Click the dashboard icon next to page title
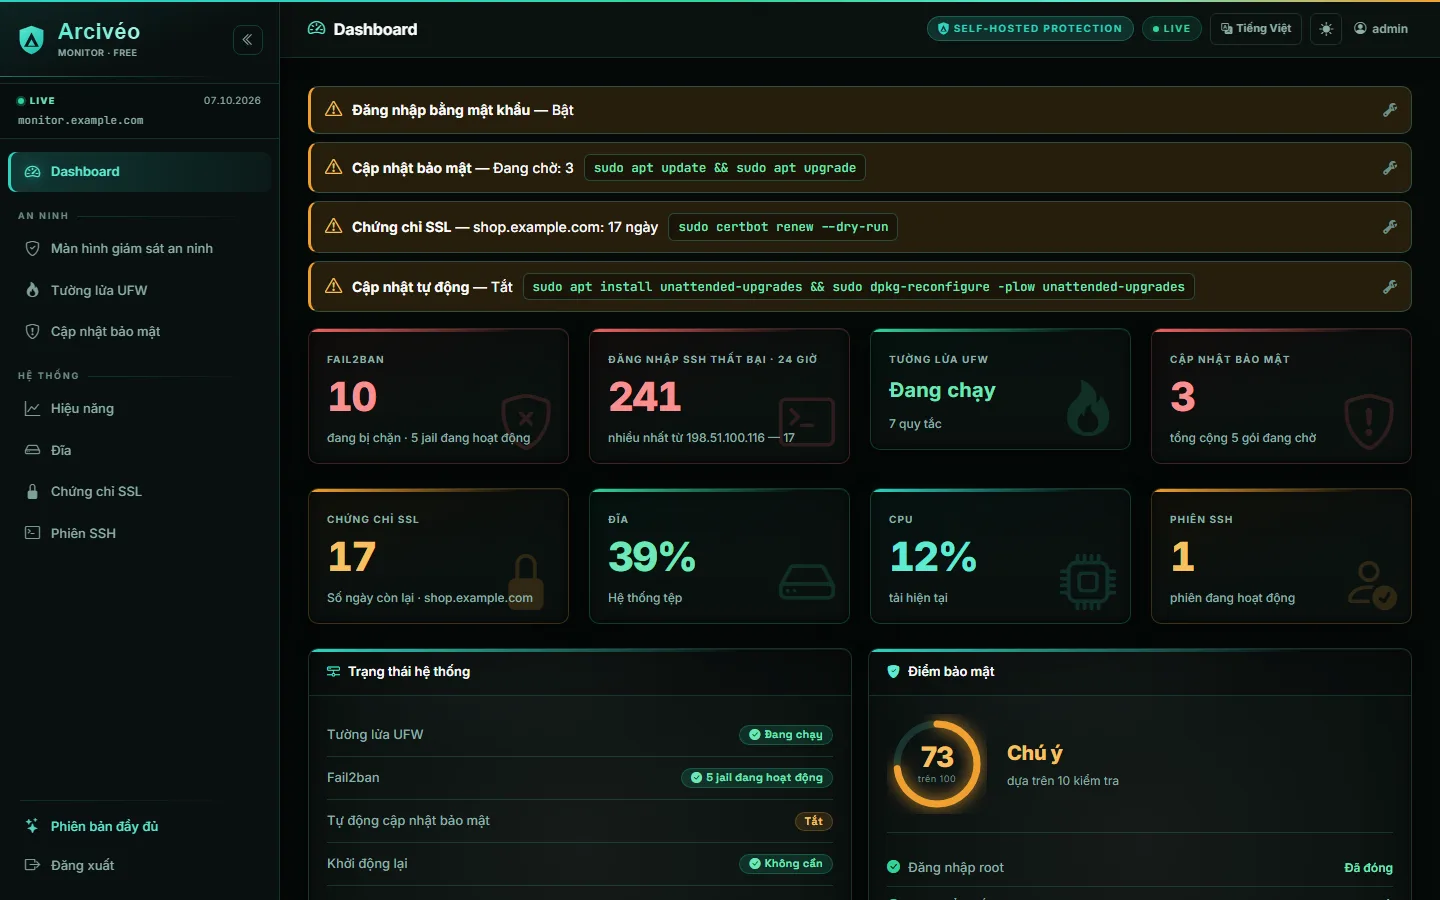Viewport: 1440px width, 900px height. (x=317, y=29)
